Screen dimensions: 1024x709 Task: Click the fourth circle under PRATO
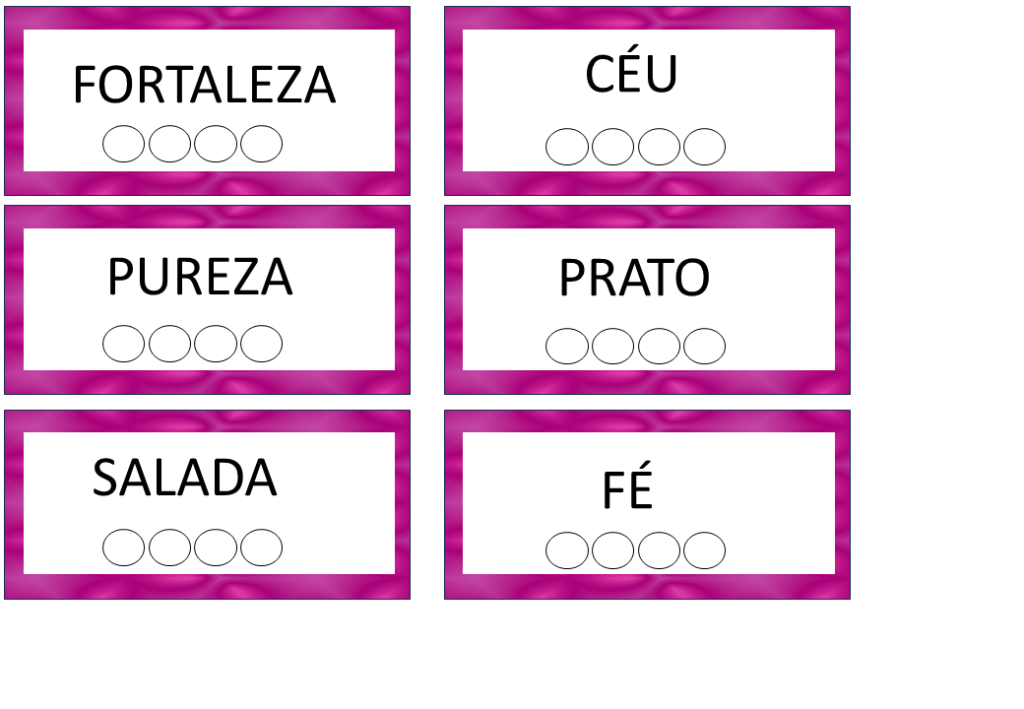704,346
